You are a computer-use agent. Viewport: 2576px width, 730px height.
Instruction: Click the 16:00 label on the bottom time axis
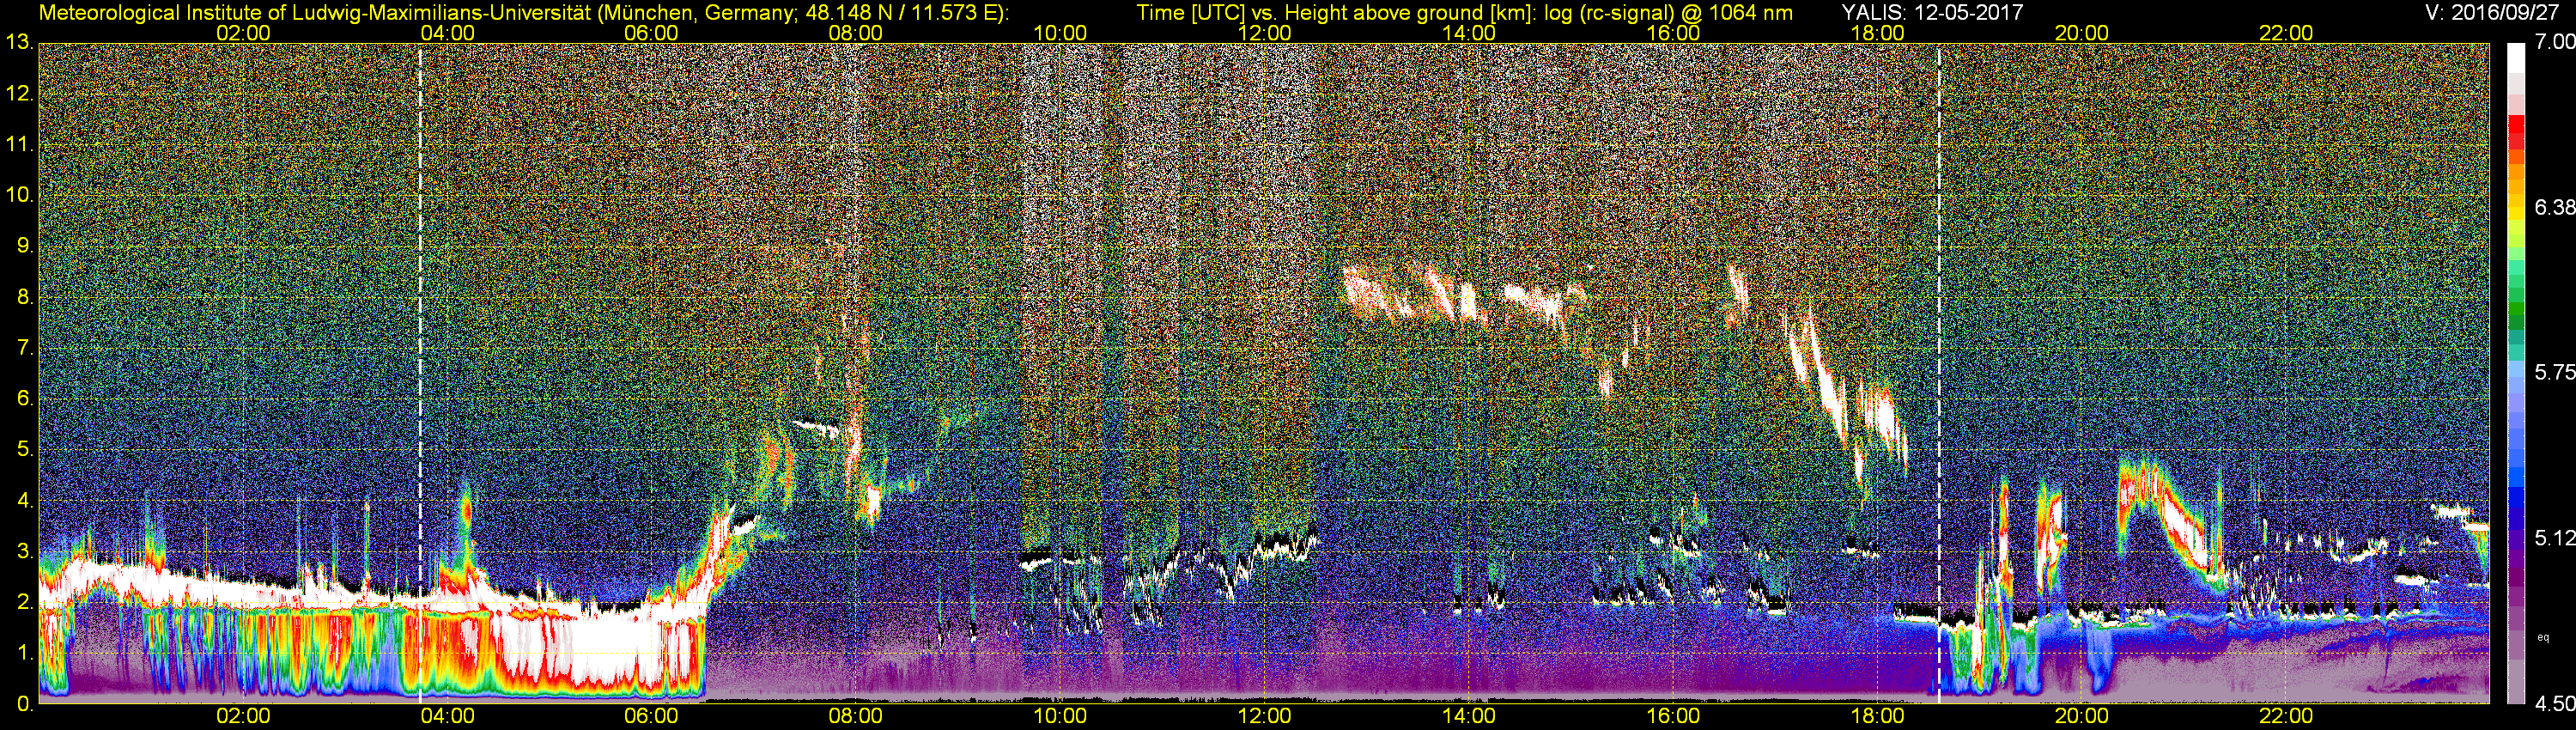(x=1673, y=716)
